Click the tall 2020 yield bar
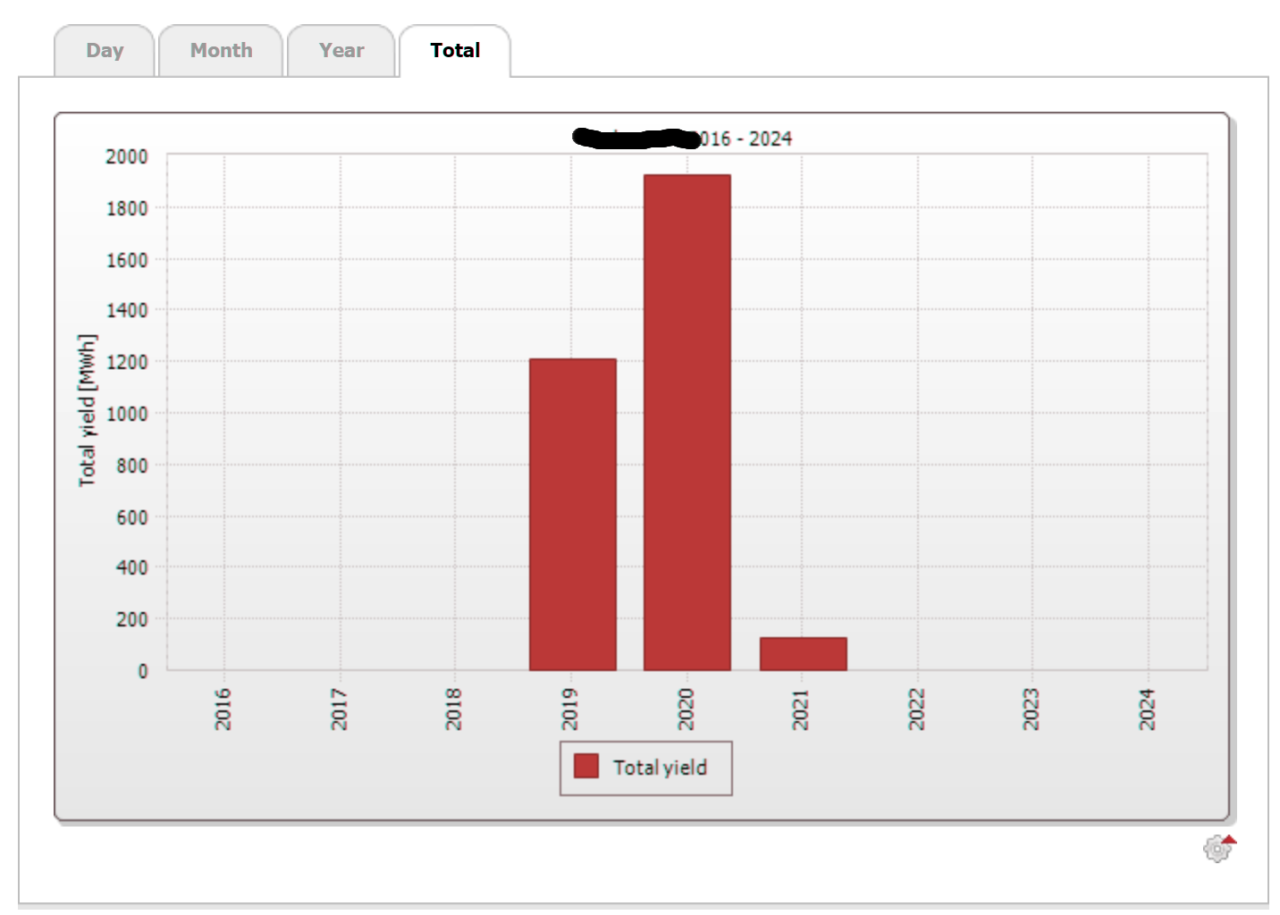1280x915 pixels. tap(687, 422)
